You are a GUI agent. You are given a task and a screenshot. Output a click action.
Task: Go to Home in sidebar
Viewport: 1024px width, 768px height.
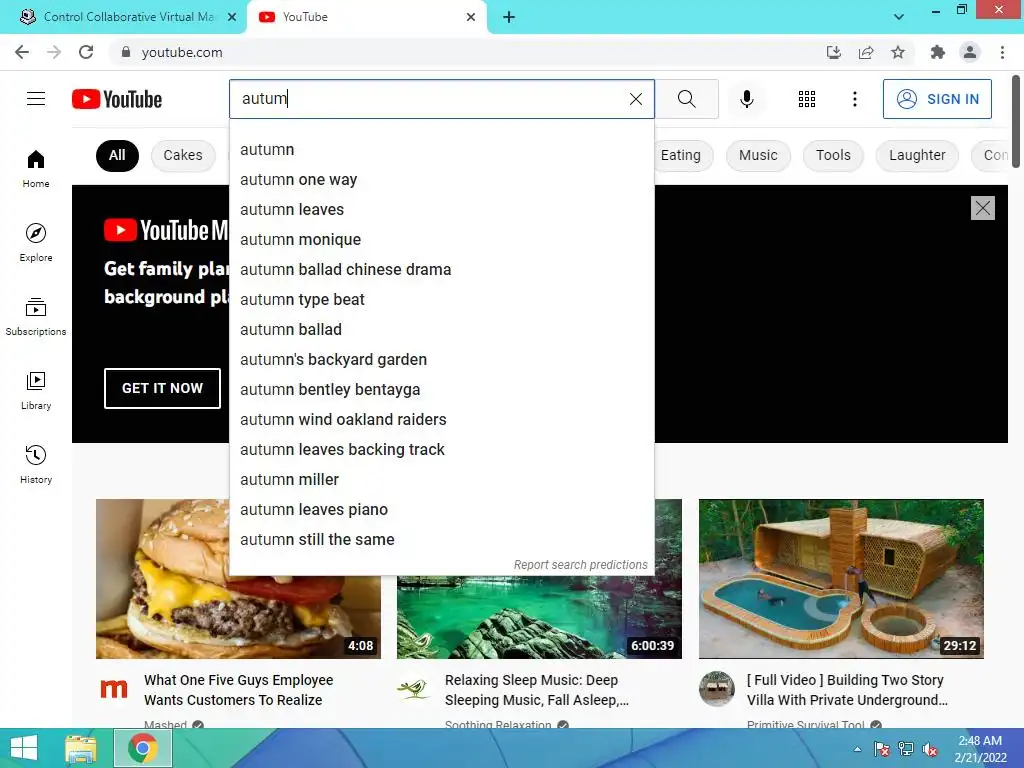coord(36,168)
